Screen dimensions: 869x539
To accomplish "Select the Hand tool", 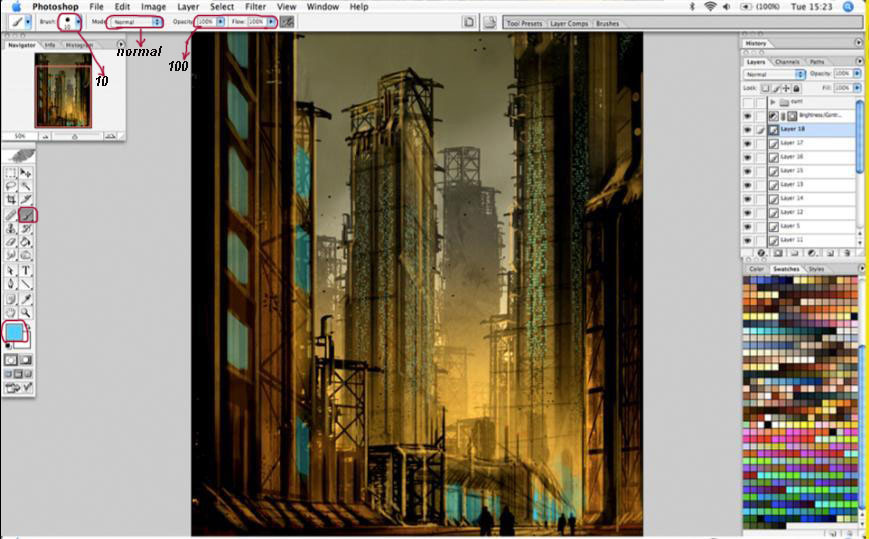I will click(11, 312).
